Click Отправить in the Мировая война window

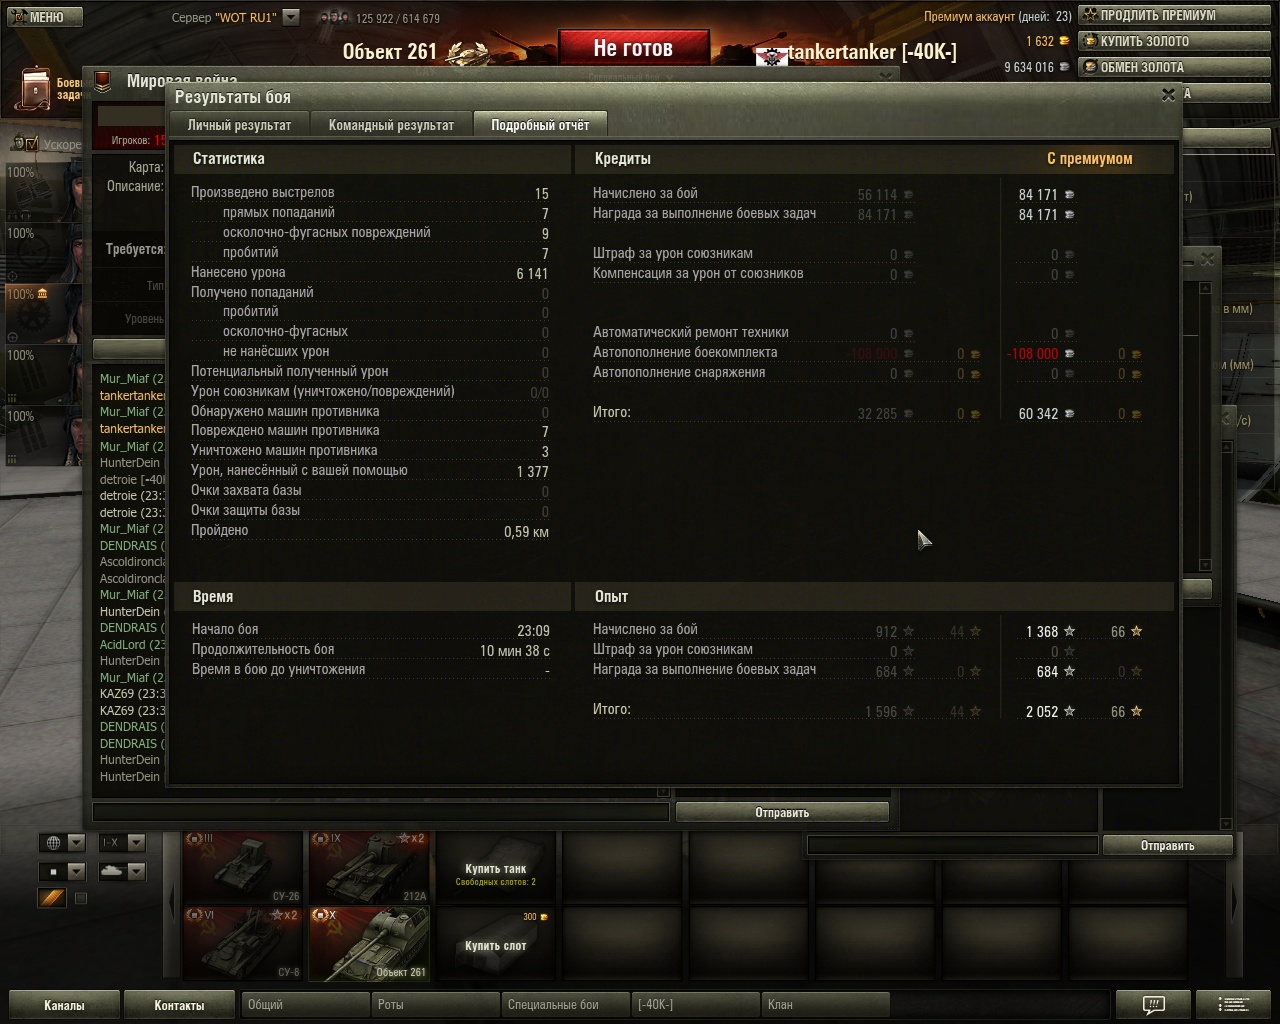(x=782, y=812)
